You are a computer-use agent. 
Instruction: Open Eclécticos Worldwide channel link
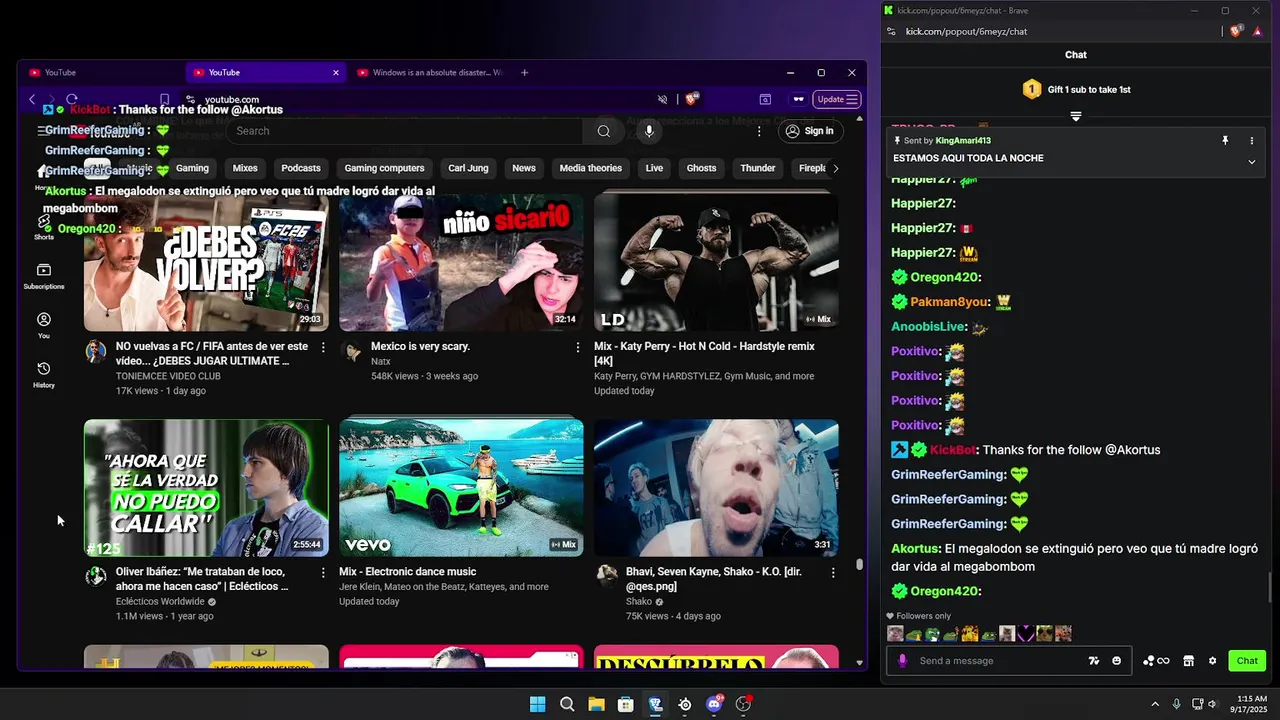click(160, 602)
